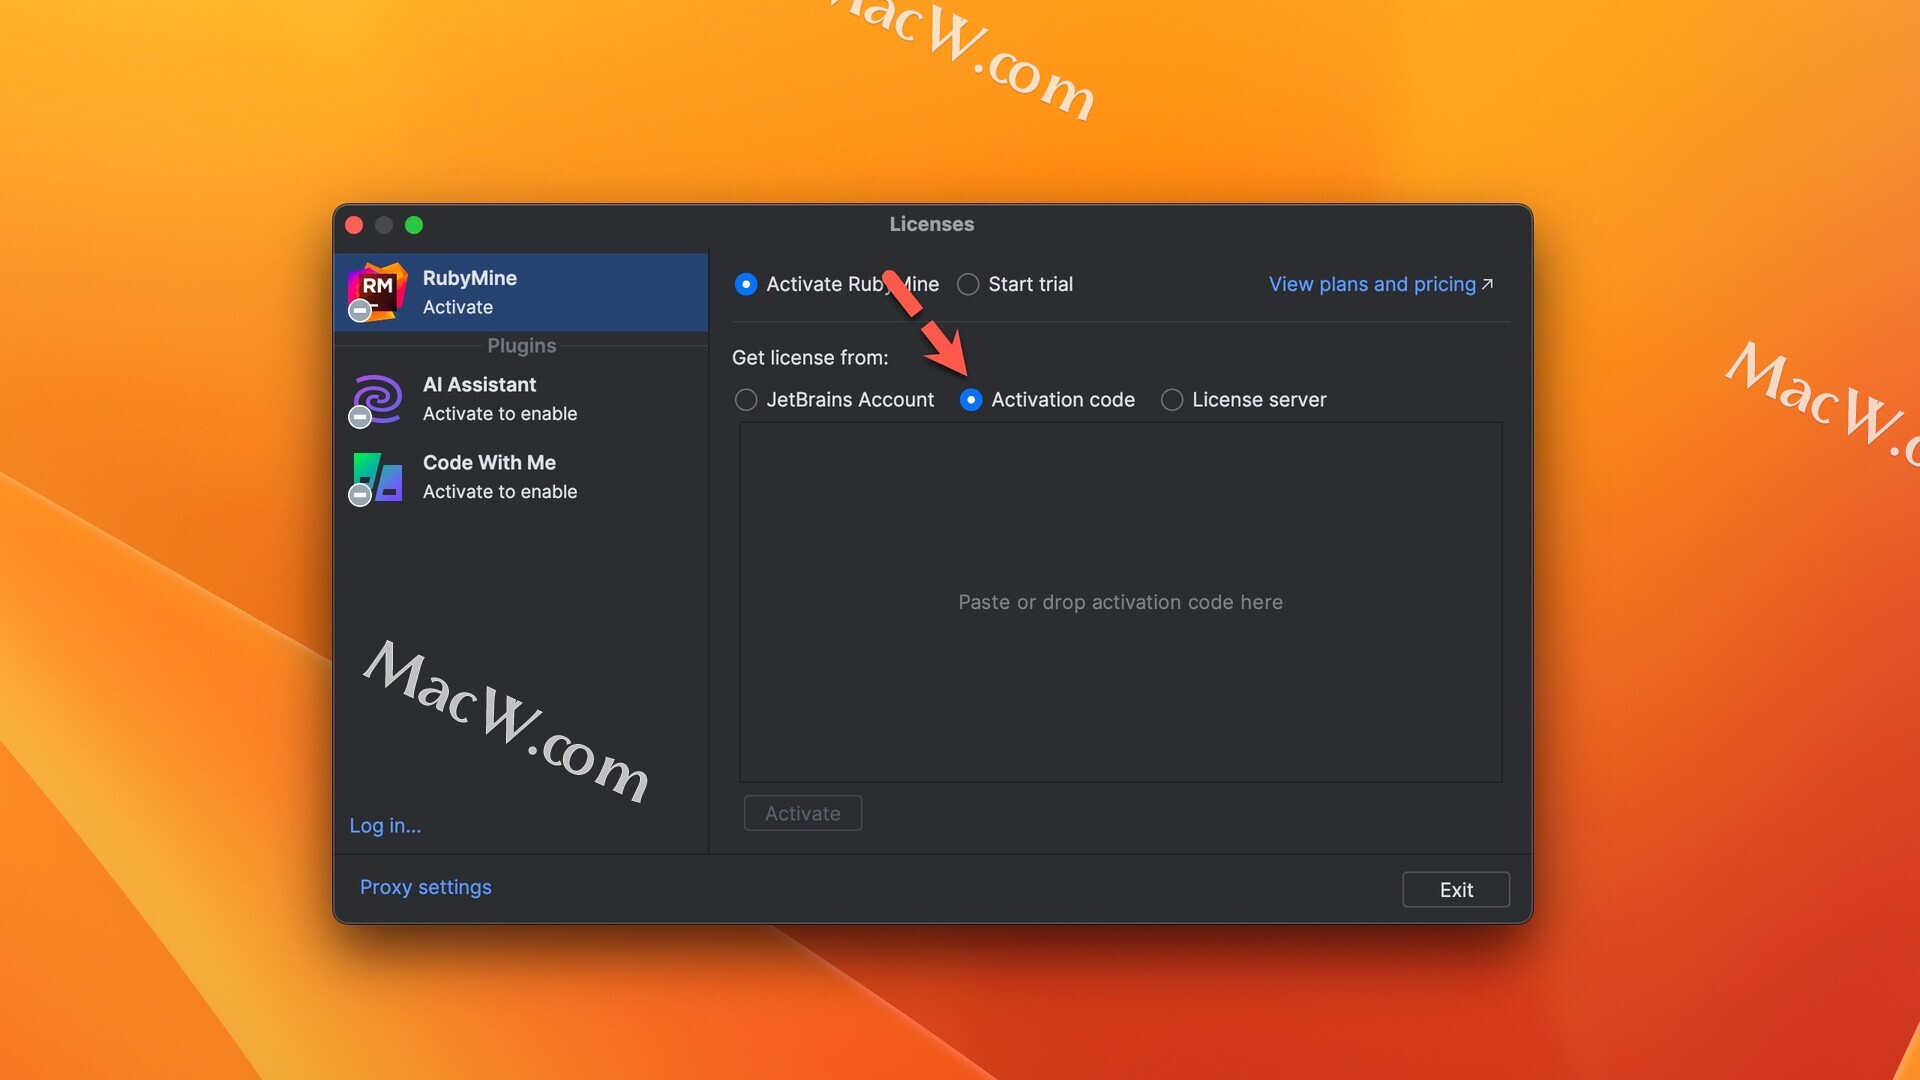This screenshot has height=1080, width=1920.
Task: Choose License server option
Action: 1172,400
